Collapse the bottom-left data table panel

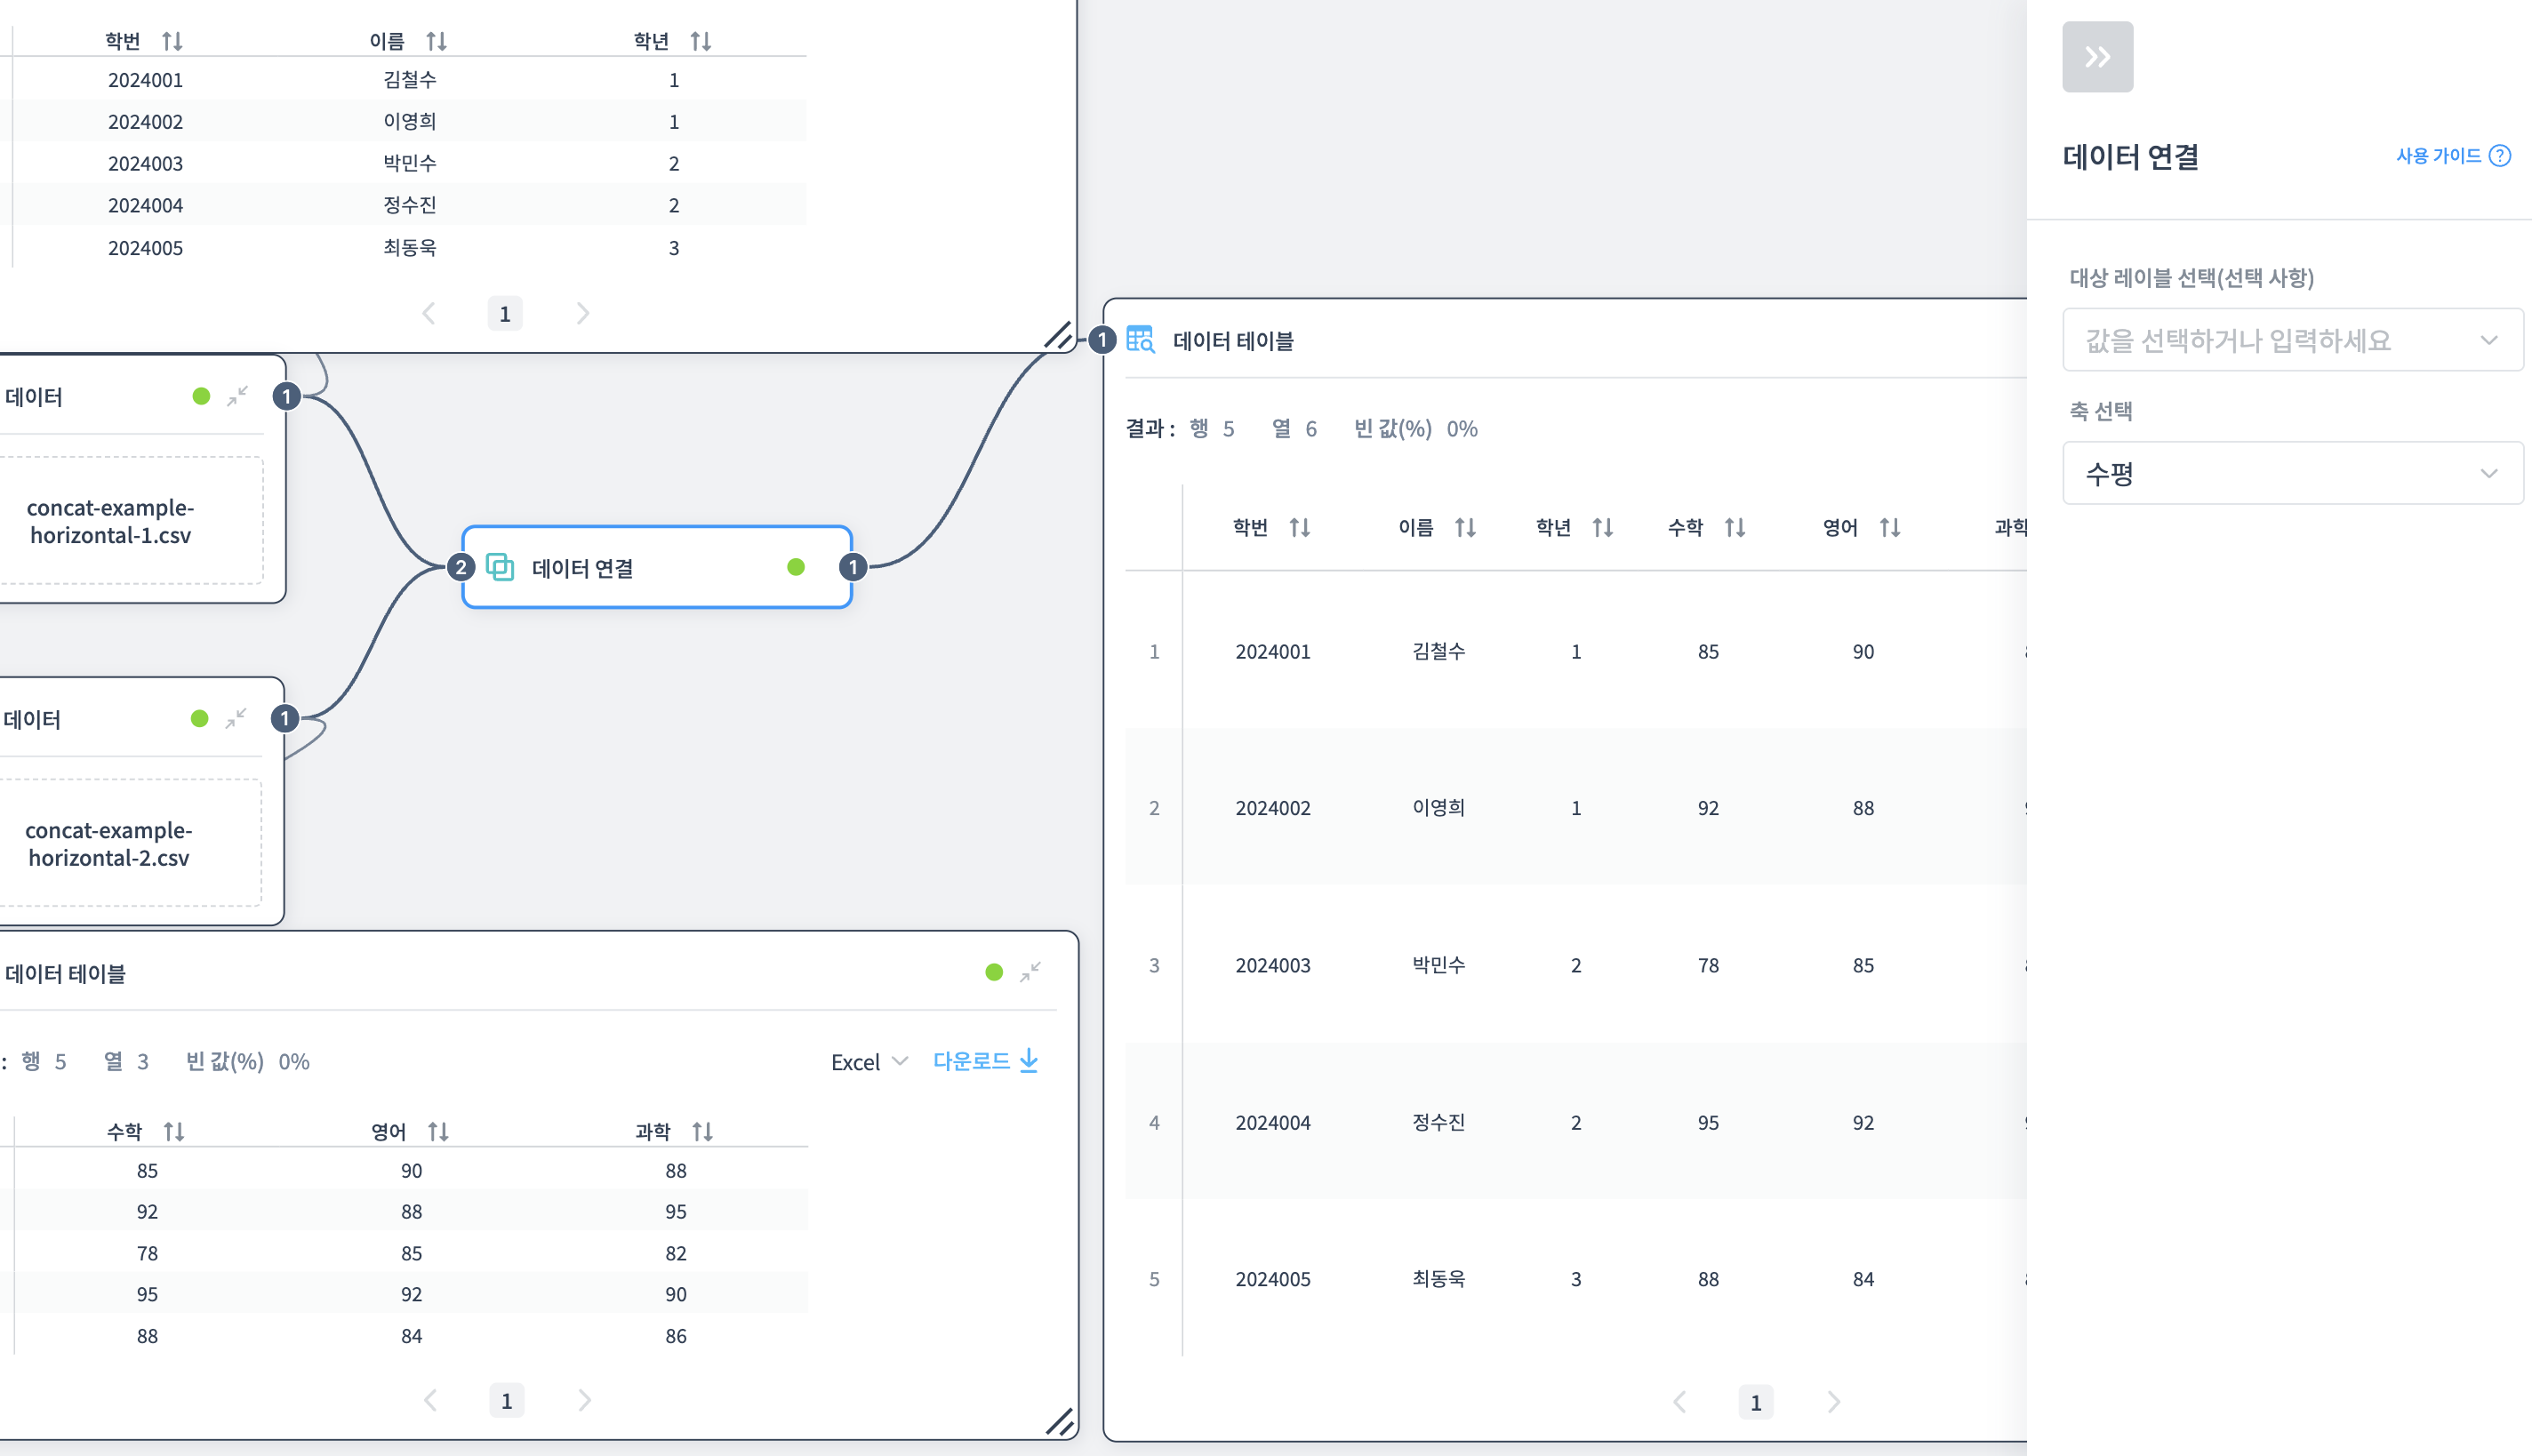point(1030,972)
